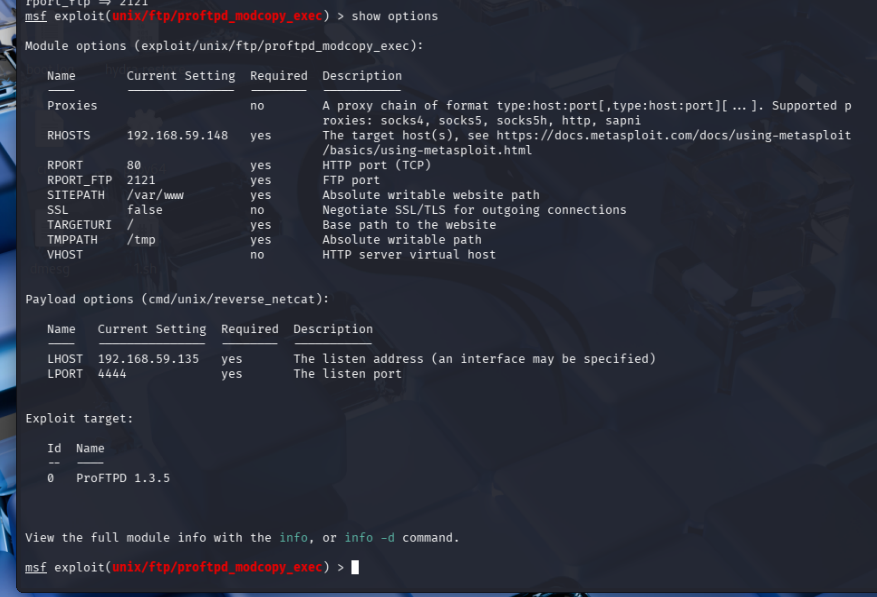
Task: Click the green 'info' command word
Action: coord(293,538)
